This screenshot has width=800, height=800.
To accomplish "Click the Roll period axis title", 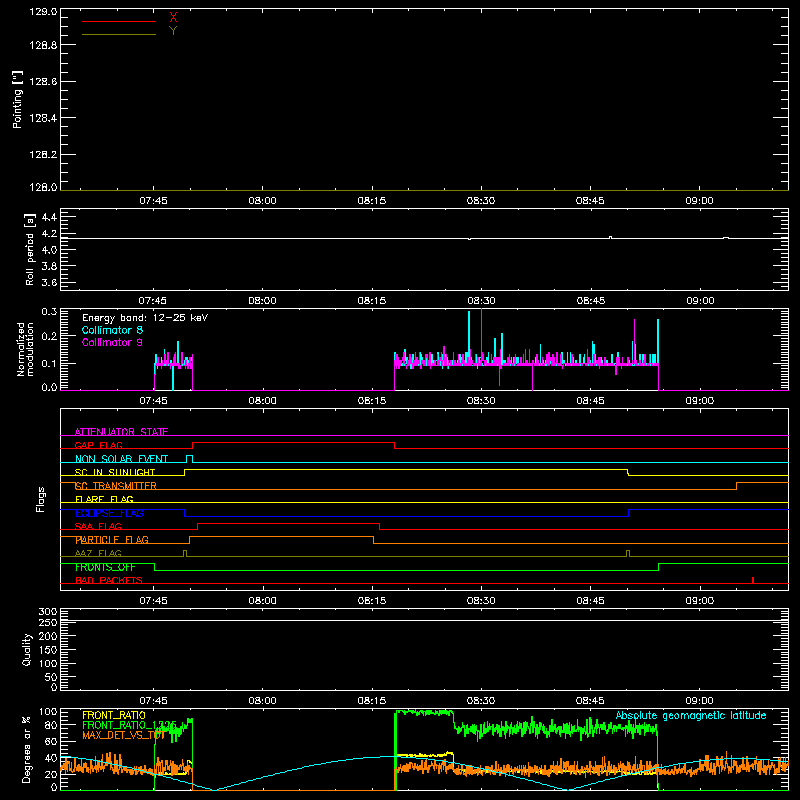I will point(30,249).
